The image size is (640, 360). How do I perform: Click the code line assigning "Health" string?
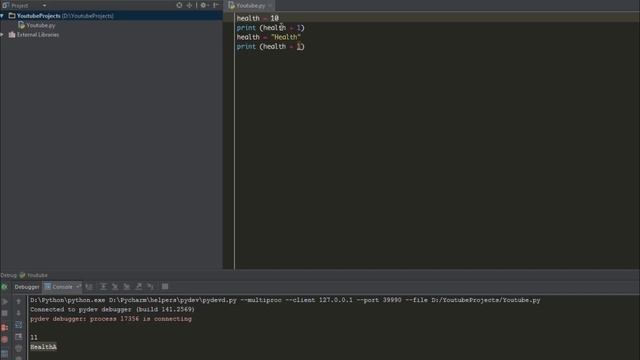269,37
